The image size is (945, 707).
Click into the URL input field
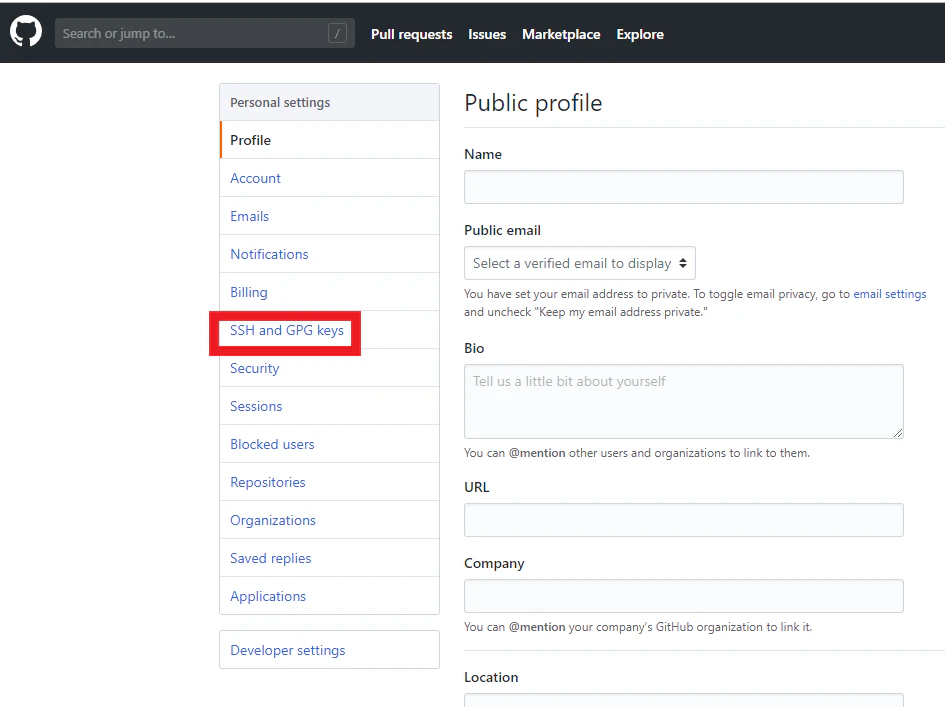pos(683,520)
